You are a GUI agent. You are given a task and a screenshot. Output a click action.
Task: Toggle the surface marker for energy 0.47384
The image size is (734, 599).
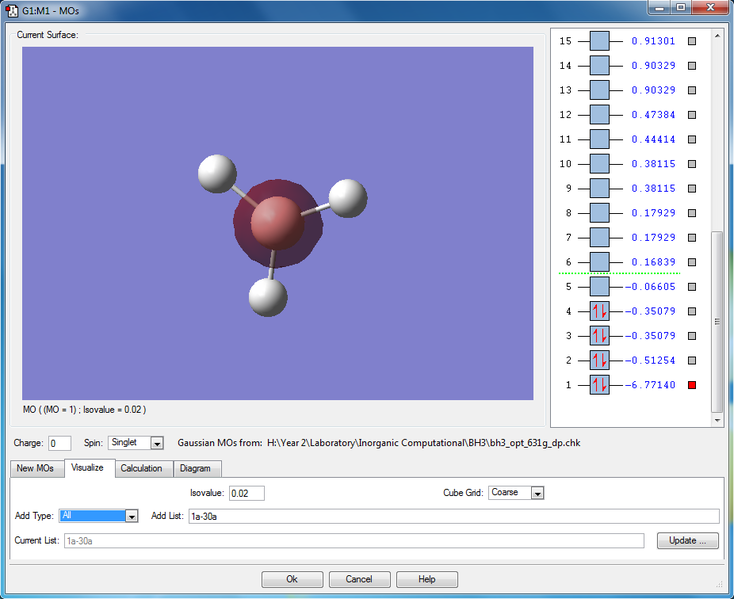pyautogui.click(x=692, y=115)
